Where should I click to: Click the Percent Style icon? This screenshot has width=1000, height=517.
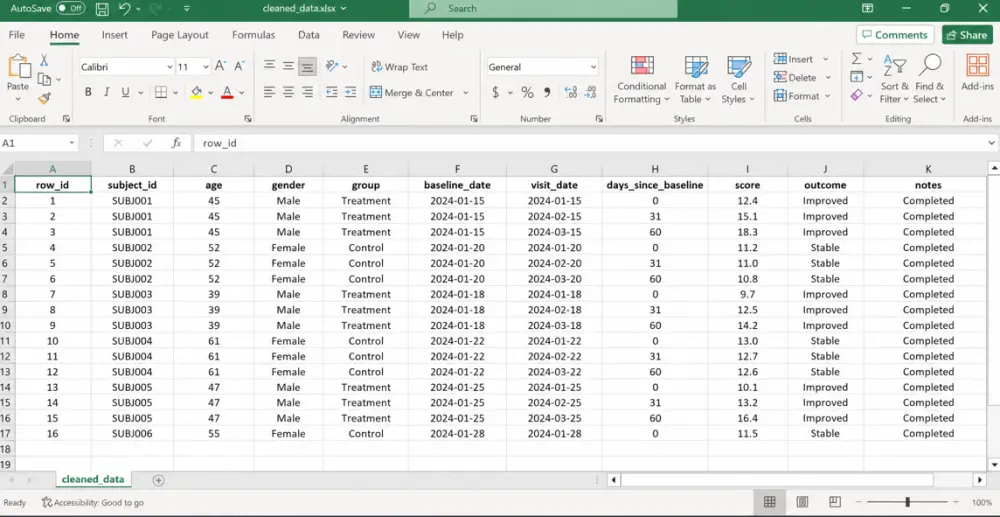pyautogui.click(x=527, y=92)
